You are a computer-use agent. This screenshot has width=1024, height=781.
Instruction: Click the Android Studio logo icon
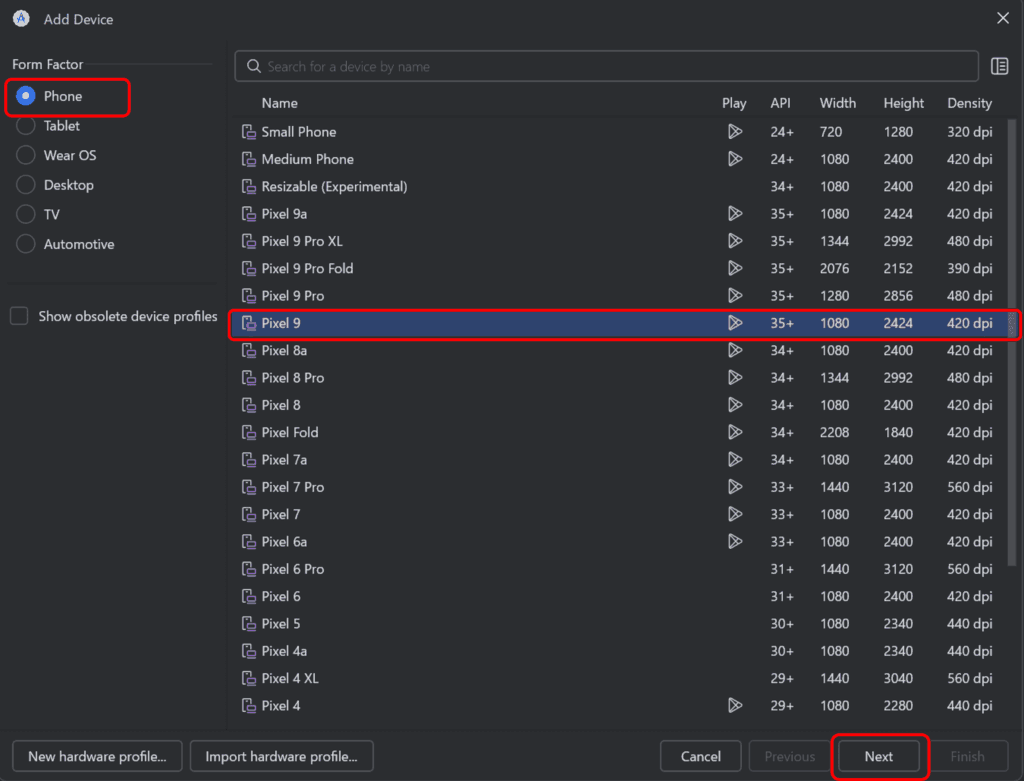tap(22, 18)
